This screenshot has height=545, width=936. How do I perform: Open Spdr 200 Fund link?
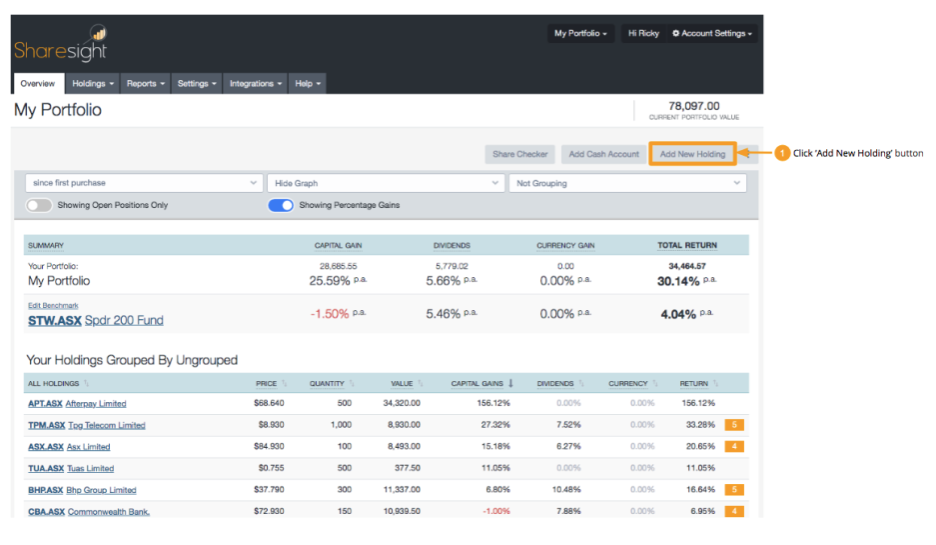coord(124,321)
